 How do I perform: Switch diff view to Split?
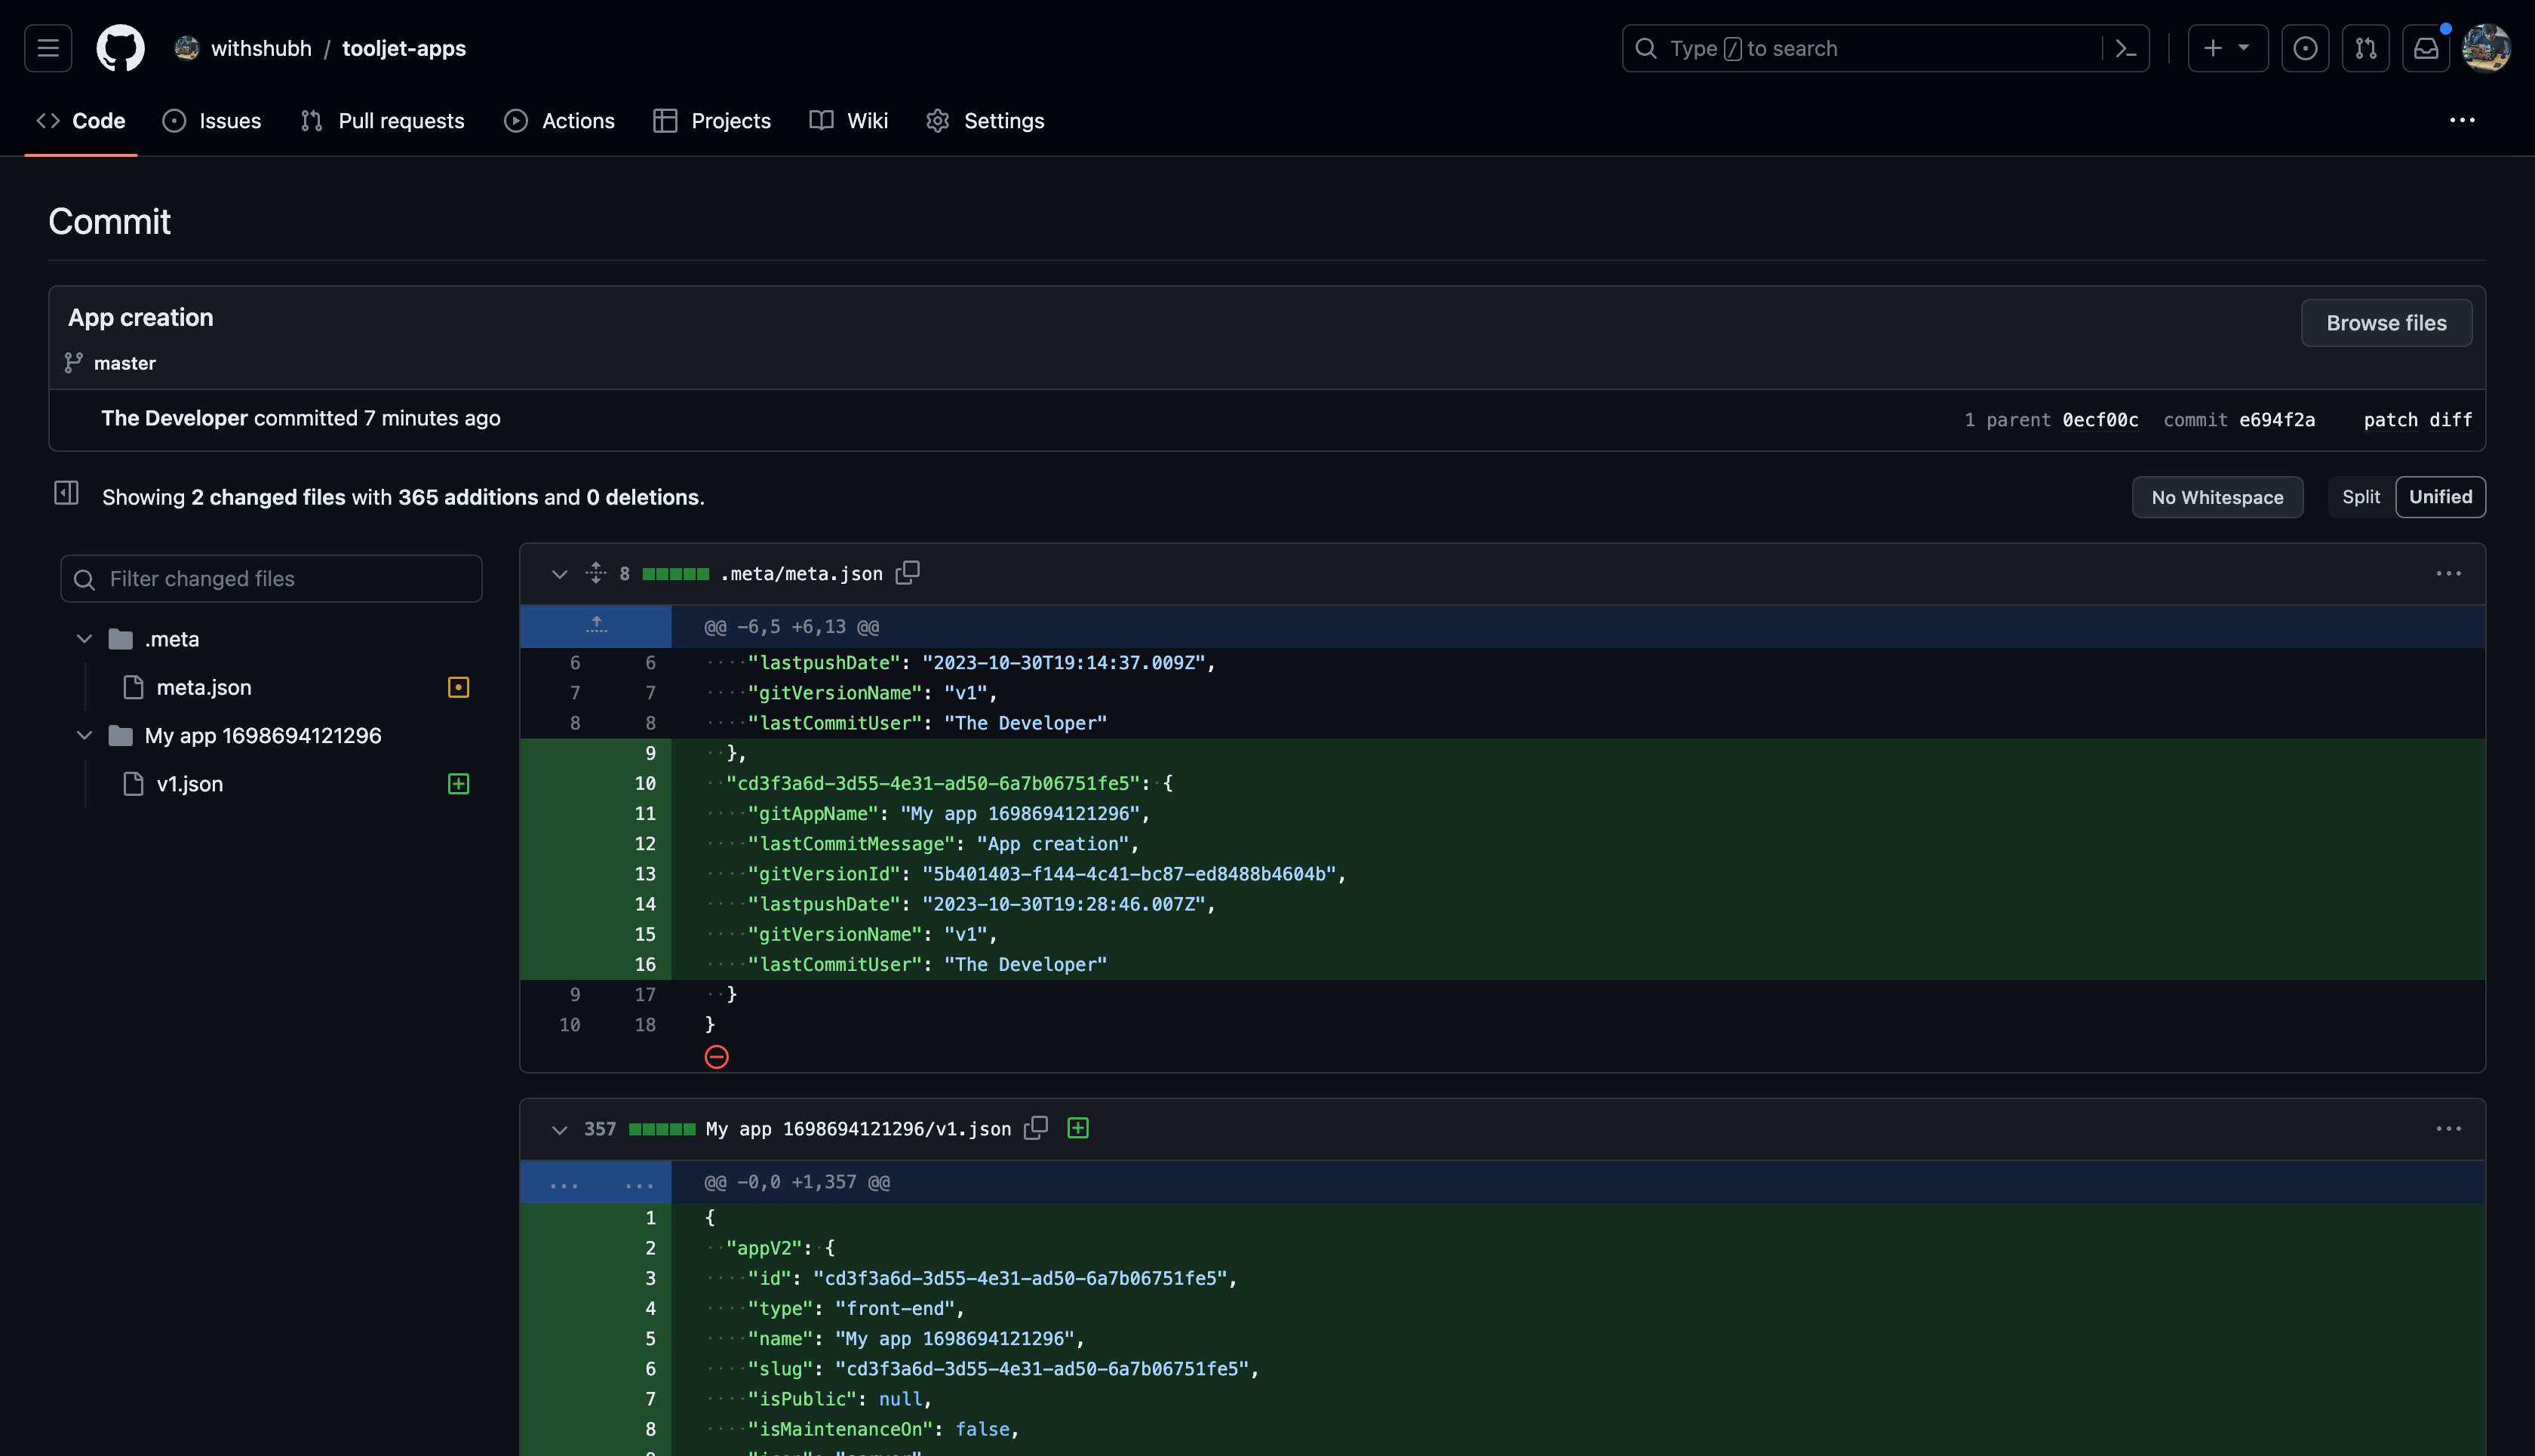[x=2360, y=497]
